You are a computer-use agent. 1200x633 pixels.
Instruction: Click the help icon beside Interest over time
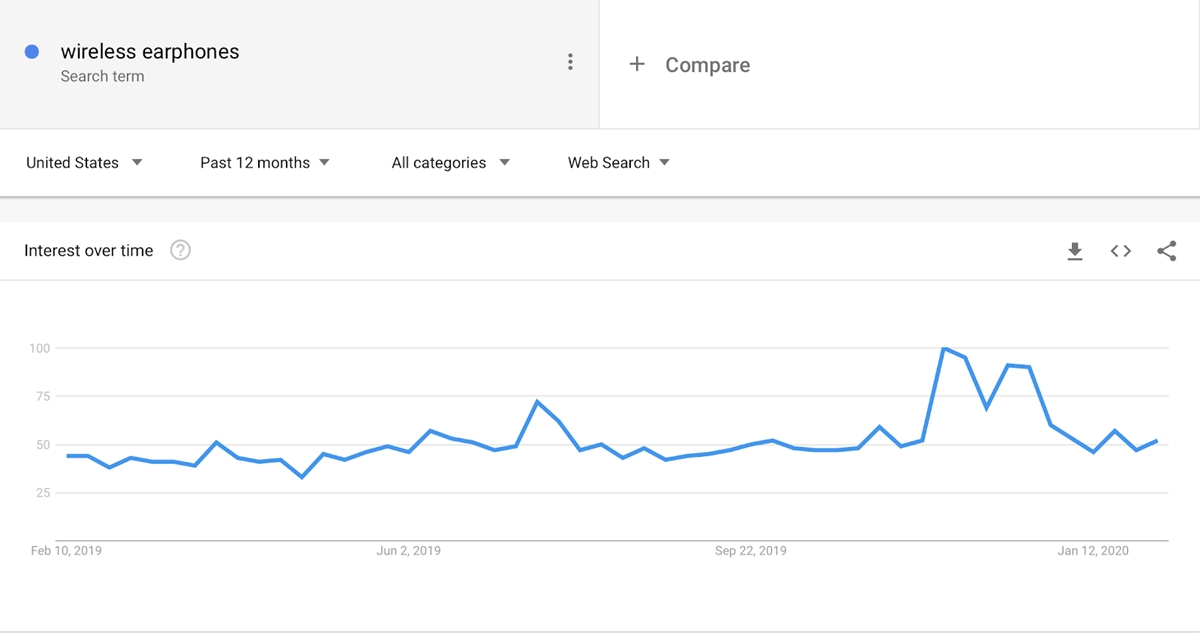pyautogui.click(x=180, y=250)
